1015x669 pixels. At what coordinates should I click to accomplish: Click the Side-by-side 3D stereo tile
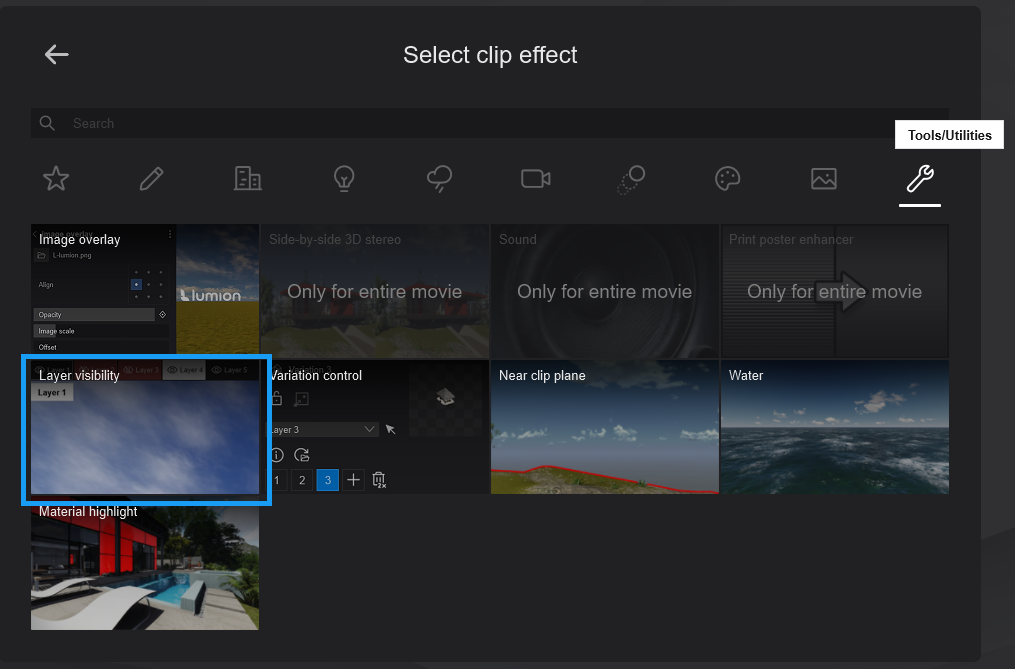(374, 290)
